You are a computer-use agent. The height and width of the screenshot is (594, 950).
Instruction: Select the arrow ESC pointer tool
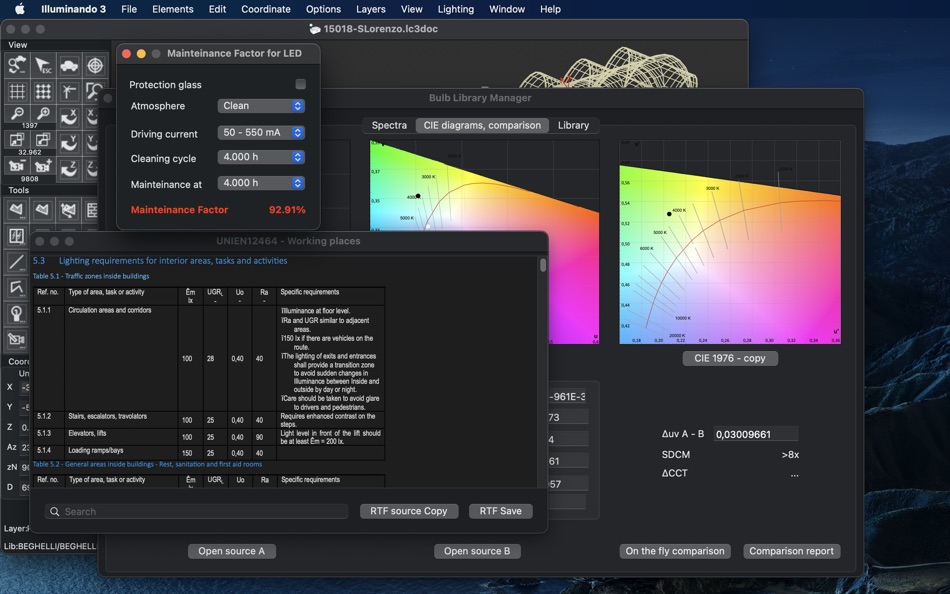coord(43,65)
